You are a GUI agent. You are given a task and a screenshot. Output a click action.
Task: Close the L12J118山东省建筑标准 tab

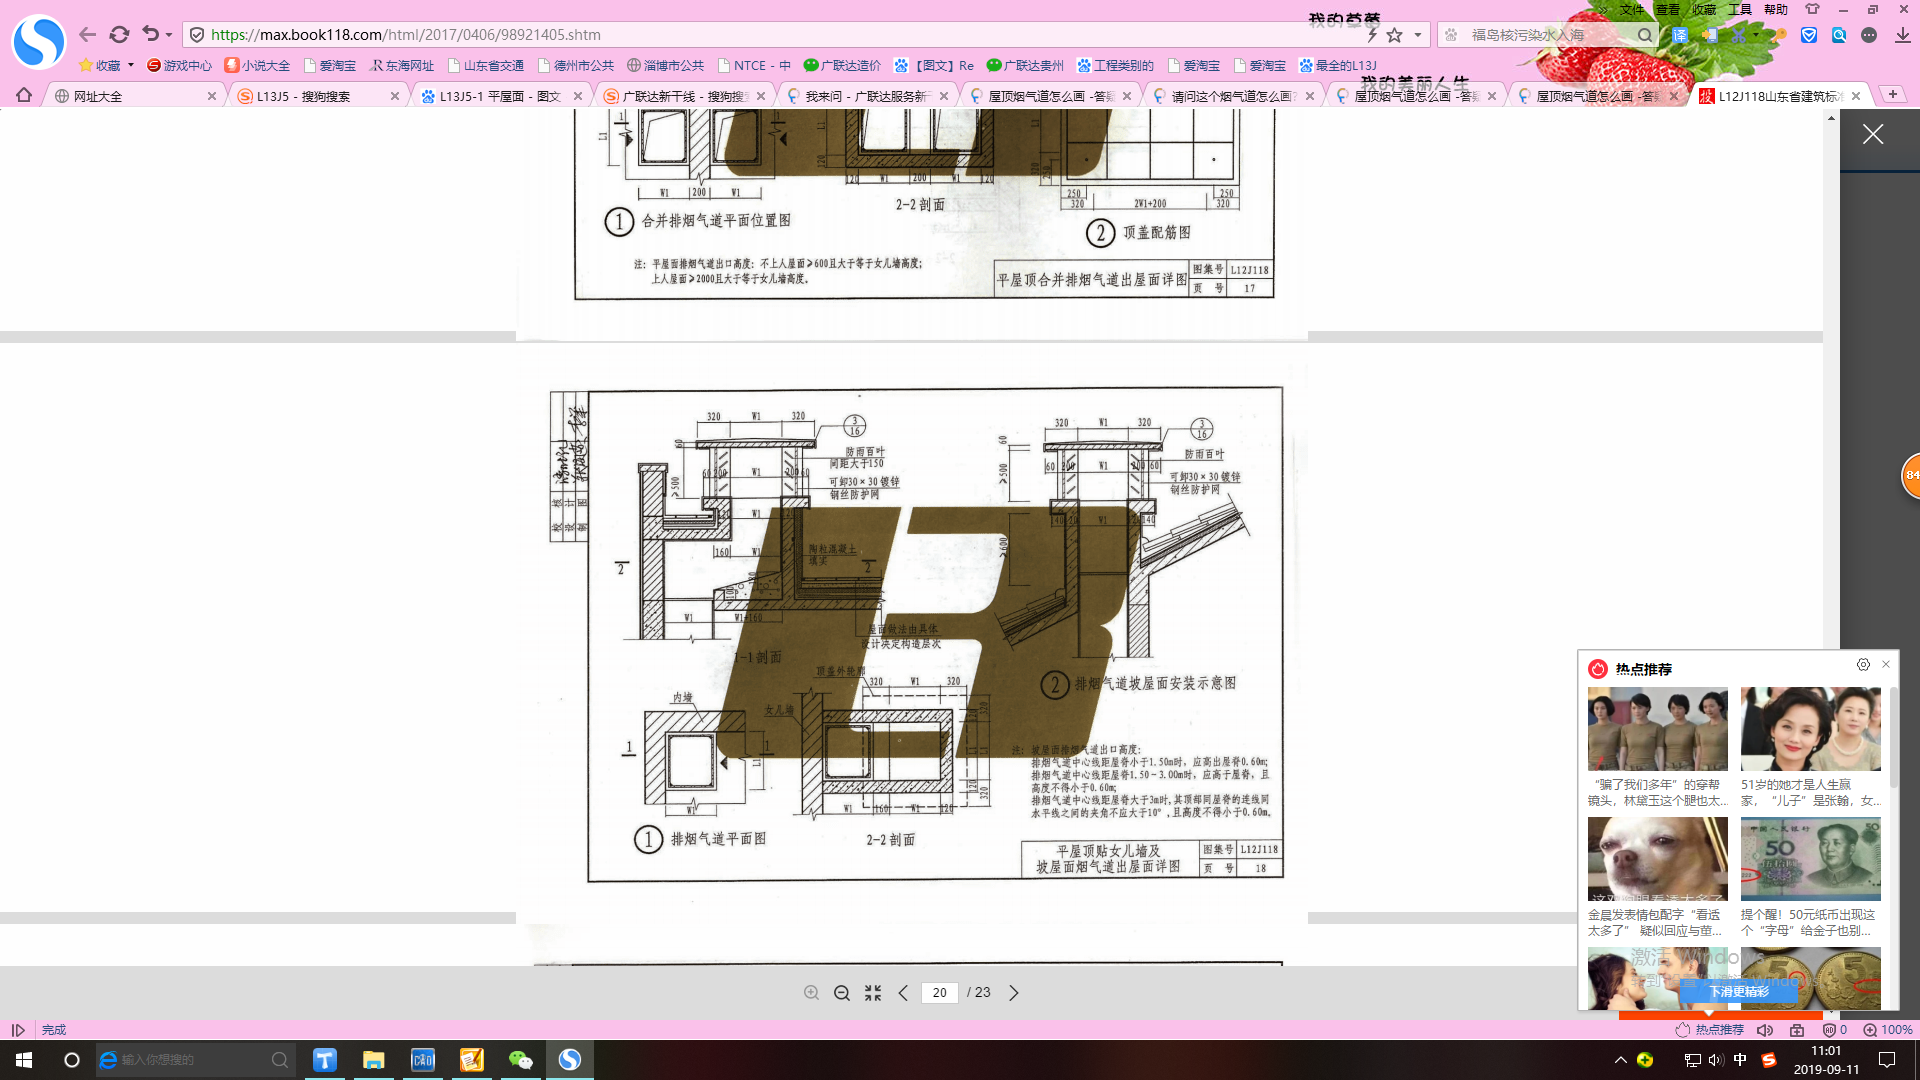pyautogui.click(x=1856, y=96)
